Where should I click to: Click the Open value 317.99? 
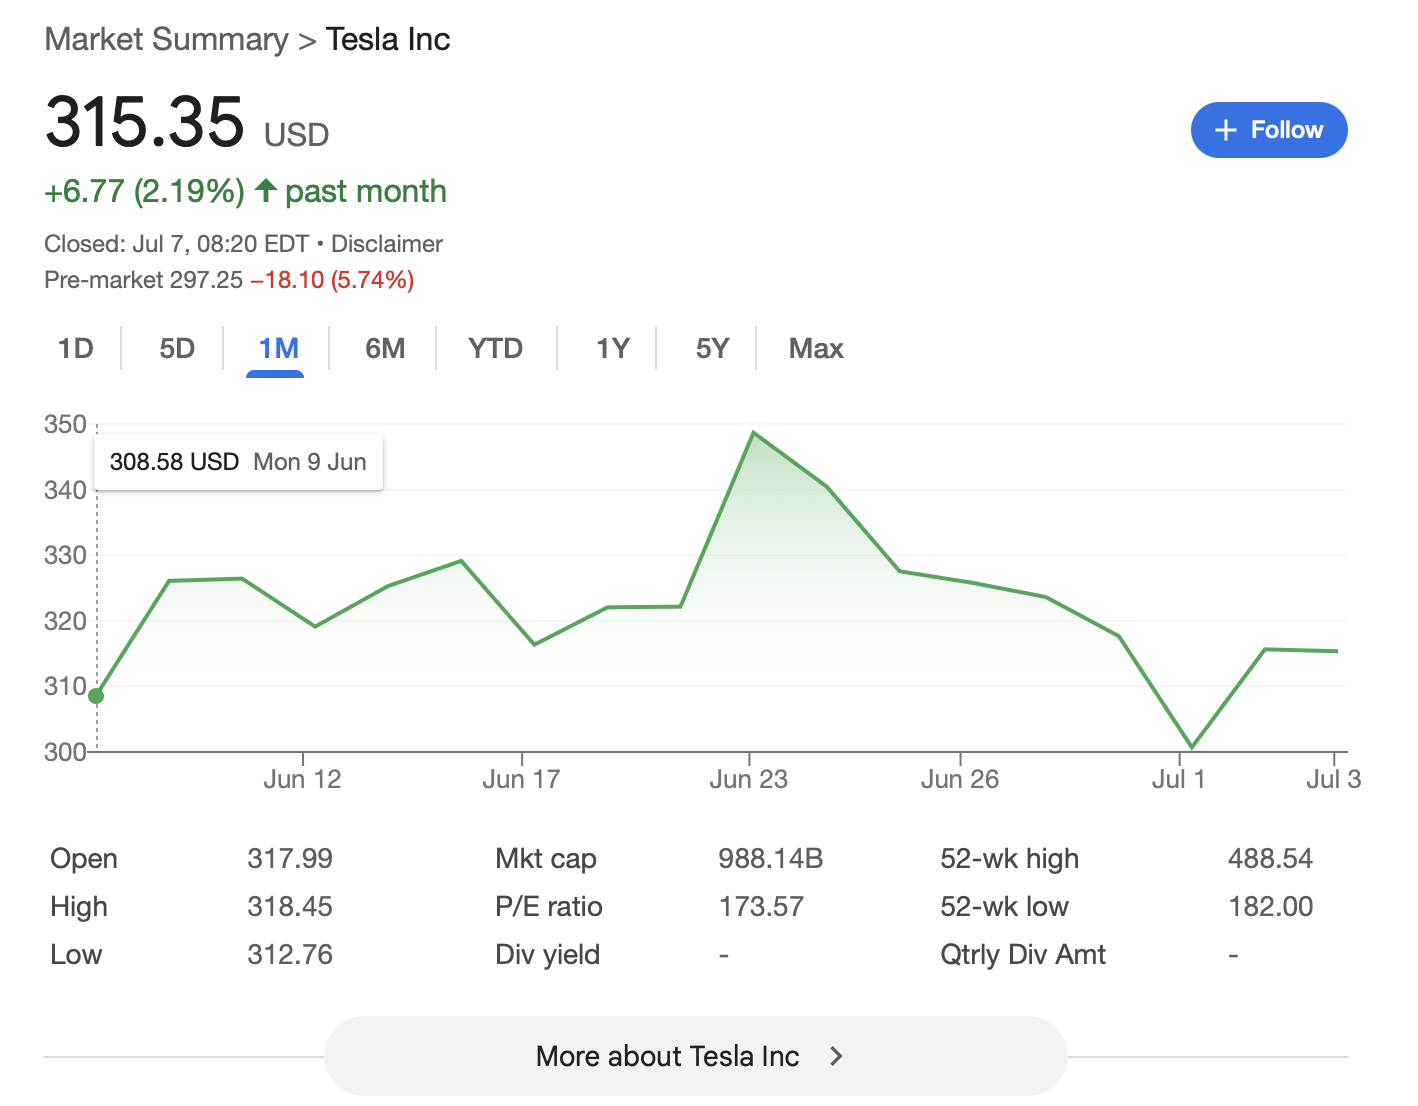[x=290, y=859]
